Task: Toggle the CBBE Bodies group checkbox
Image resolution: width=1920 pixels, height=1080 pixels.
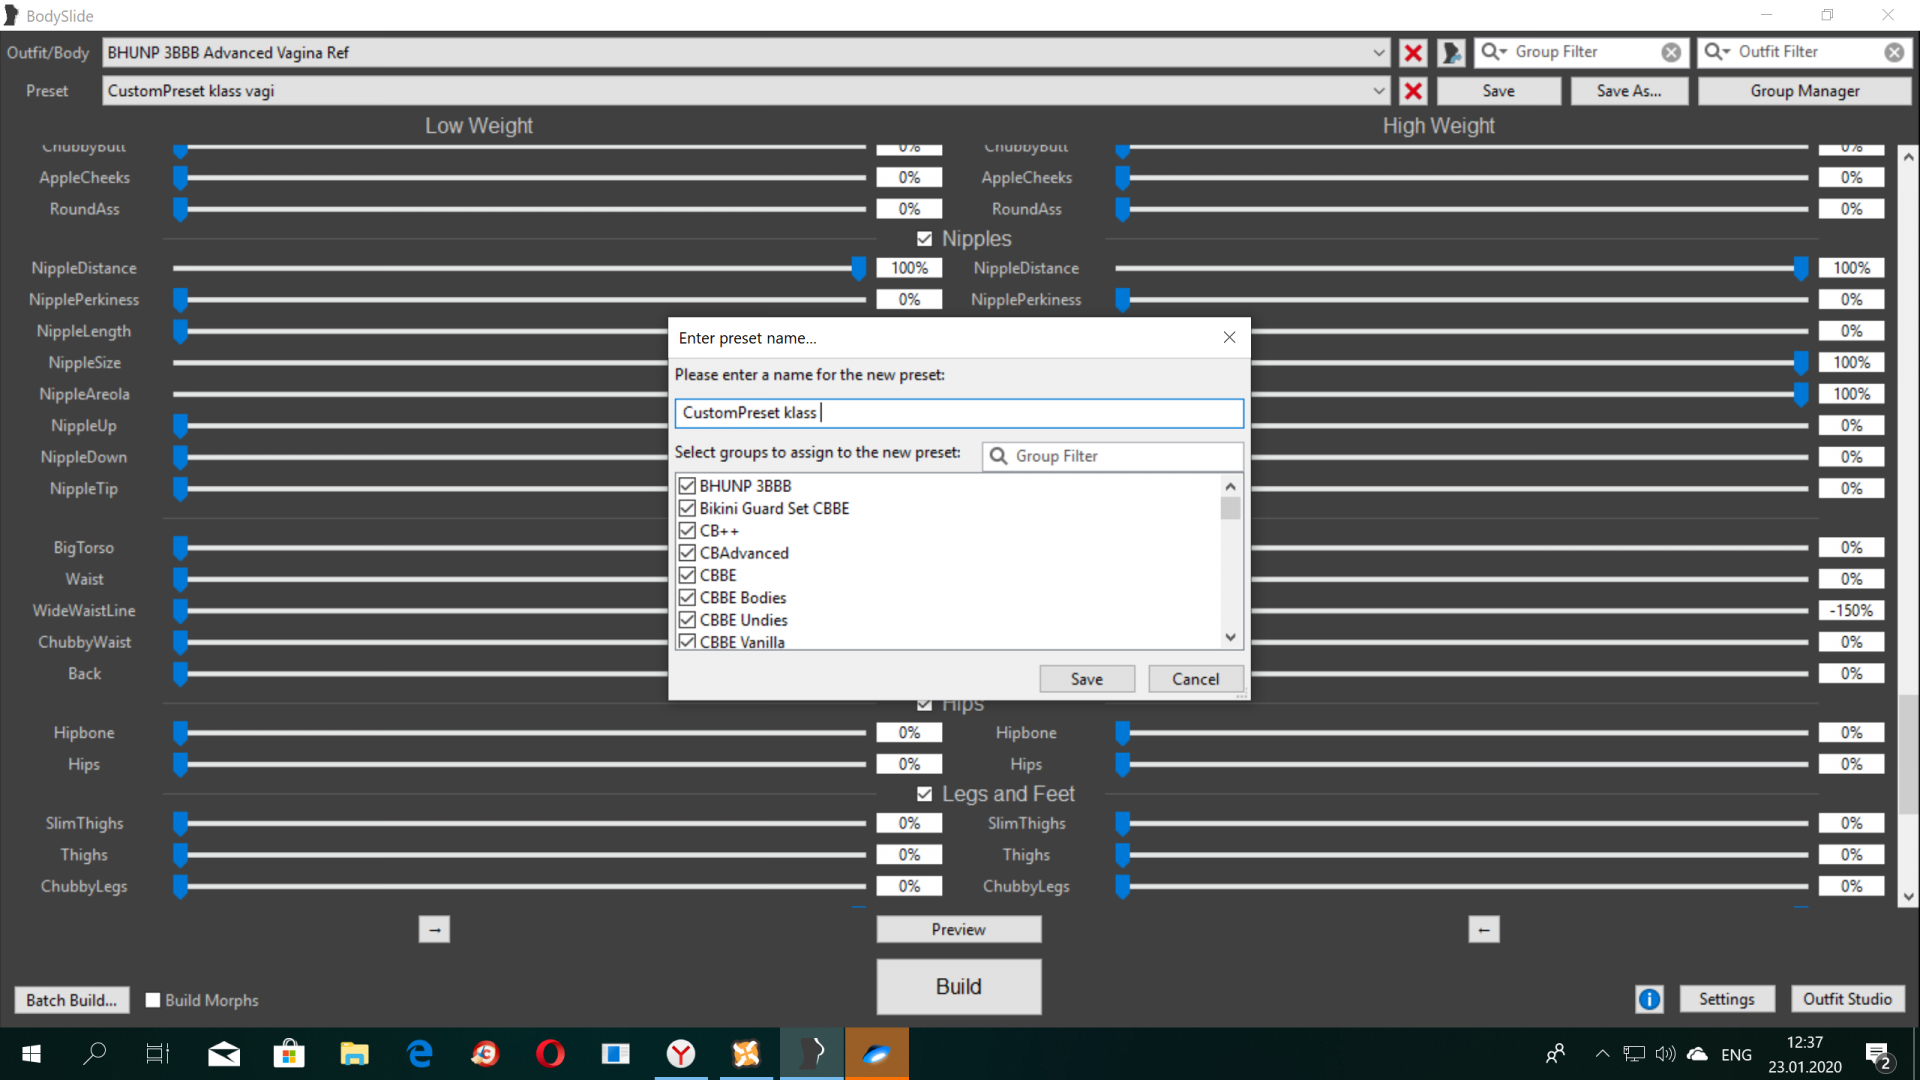Action: click(687, 598)
